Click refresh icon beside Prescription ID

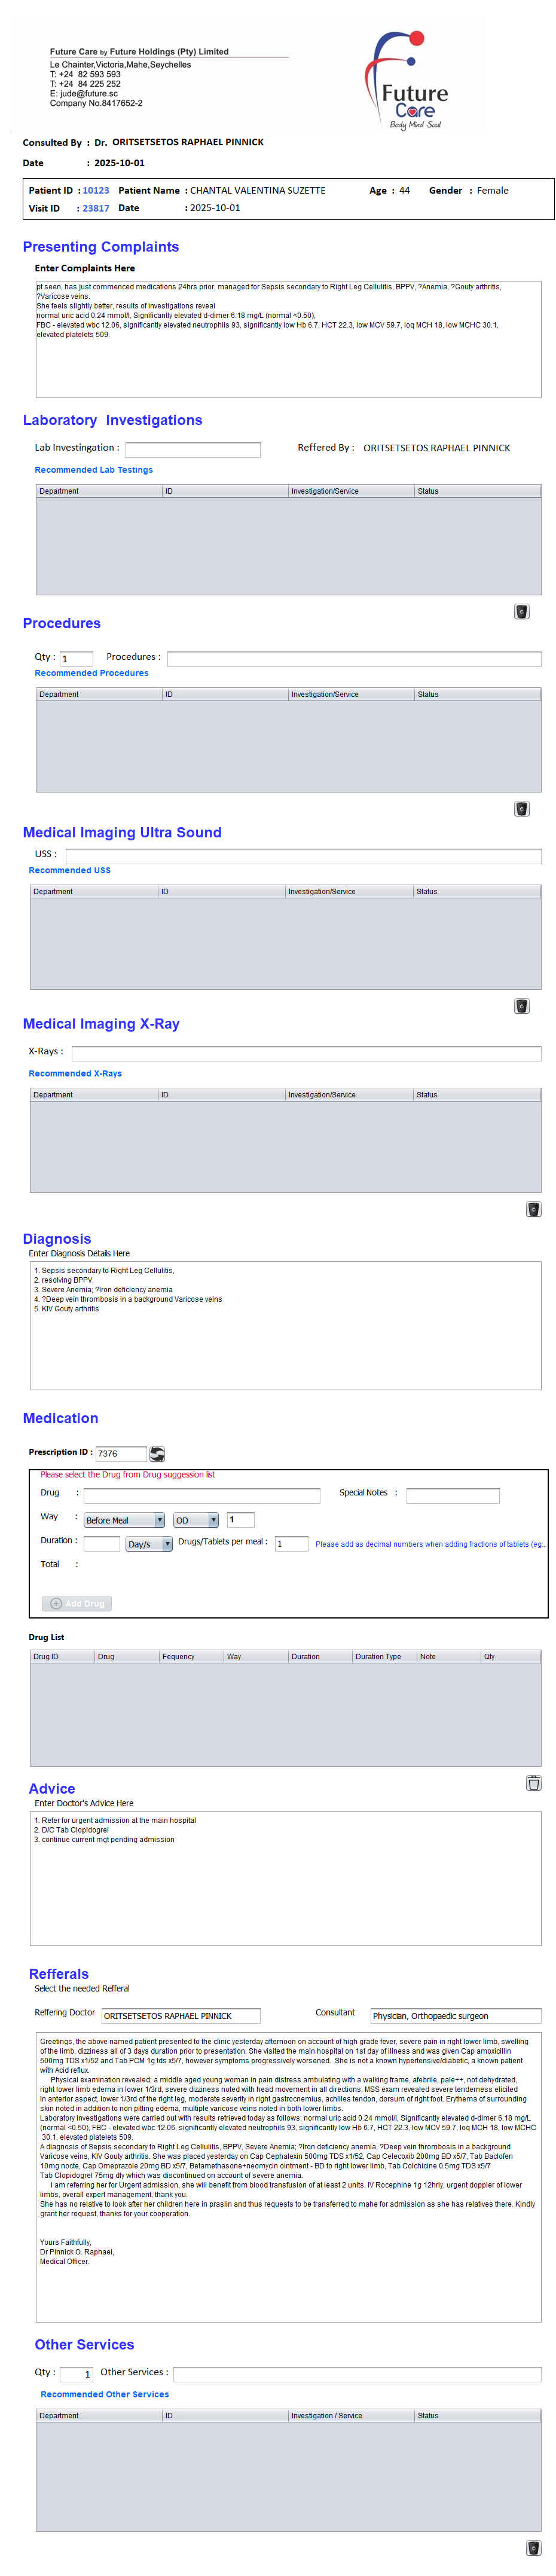coord(157,1453)
